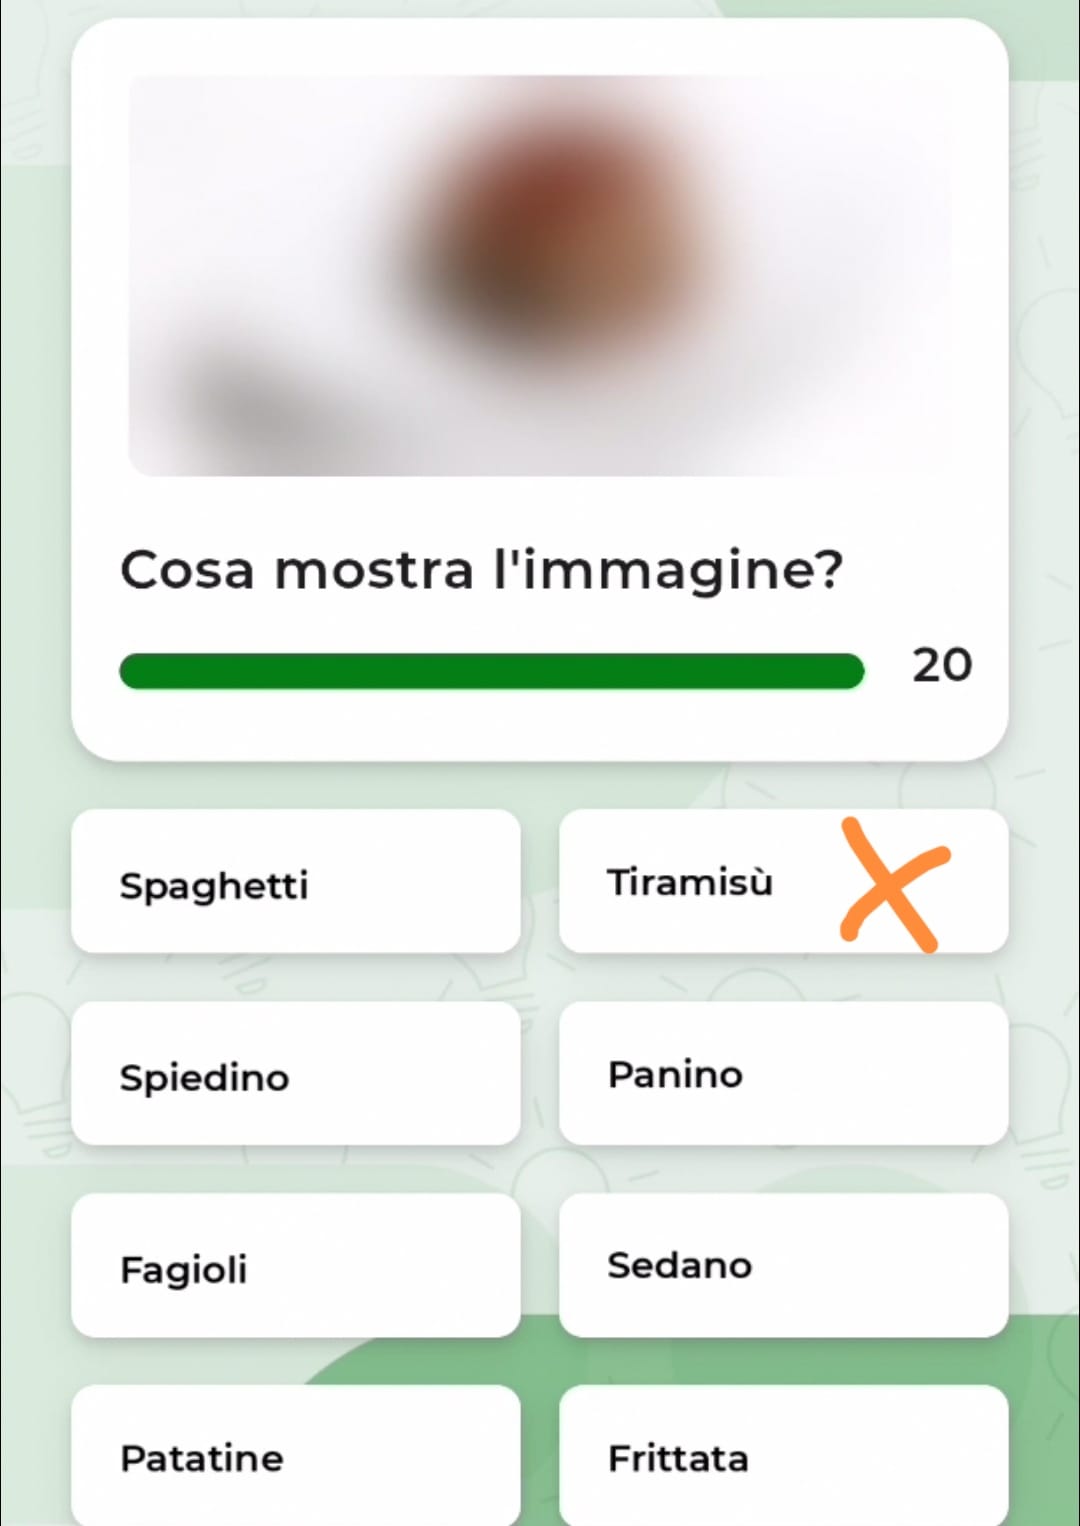Image resolution: width=1080 pixels, height=1526 pixels.
Task: Pick the Spiedino answer option
Action: (295, 1074)
